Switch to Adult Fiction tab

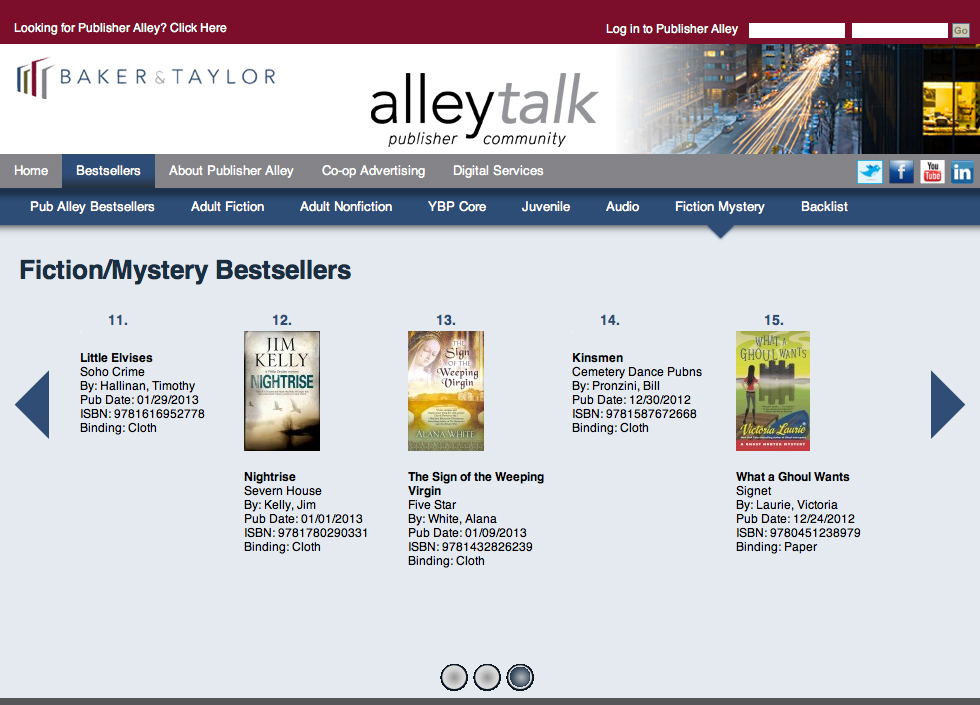pos(228,207)
